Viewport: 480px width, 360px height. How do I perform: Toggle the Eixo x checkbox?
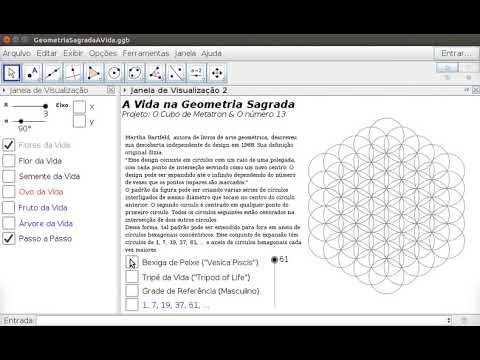tap(79, 107)
